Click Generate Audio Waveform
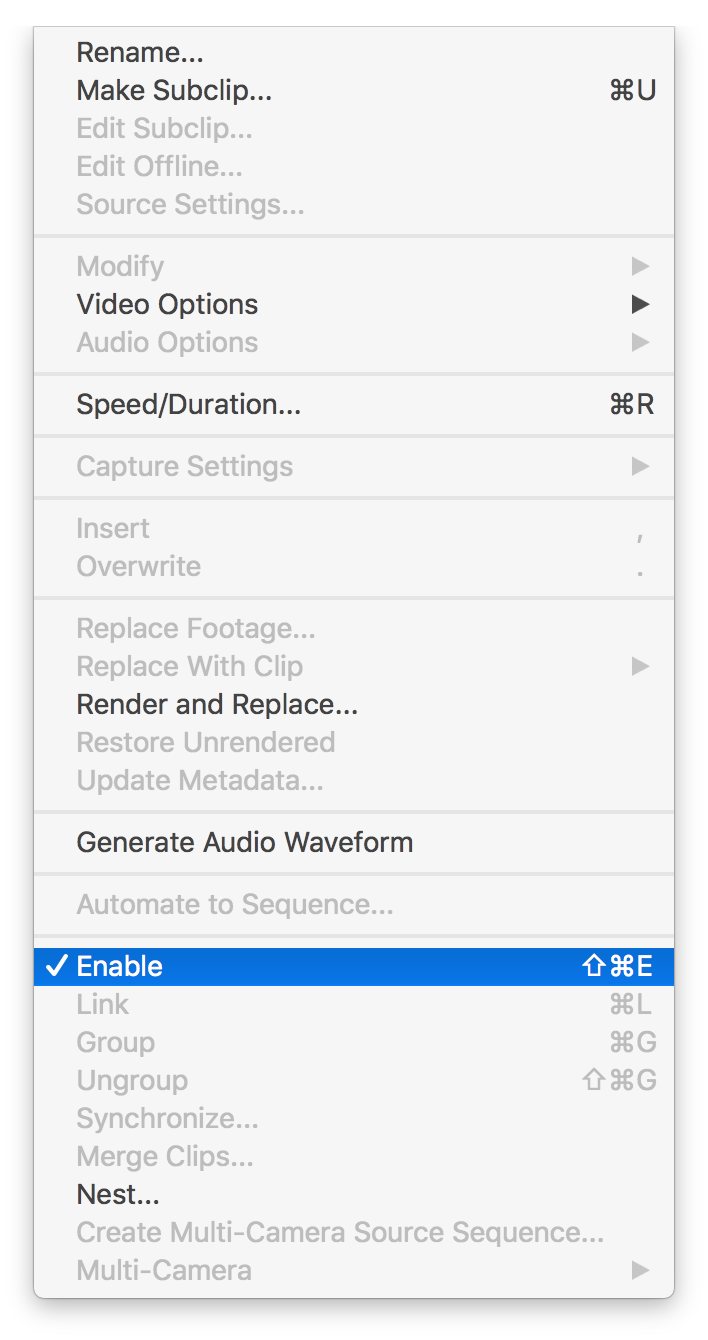The width and height of the screenshot is (708, 1340). (x=244, y=843)
